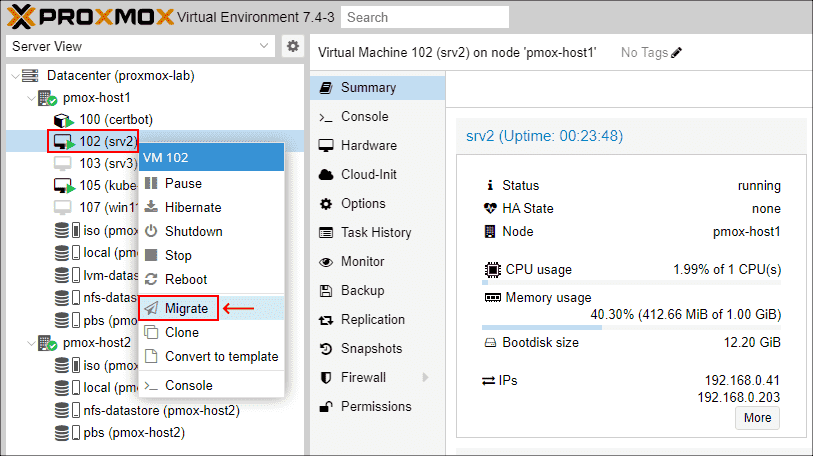Collapse the pmox-host2 node tree
Image resolution: width=813 pixels, height=456 pixels.
tap(29, 343)
